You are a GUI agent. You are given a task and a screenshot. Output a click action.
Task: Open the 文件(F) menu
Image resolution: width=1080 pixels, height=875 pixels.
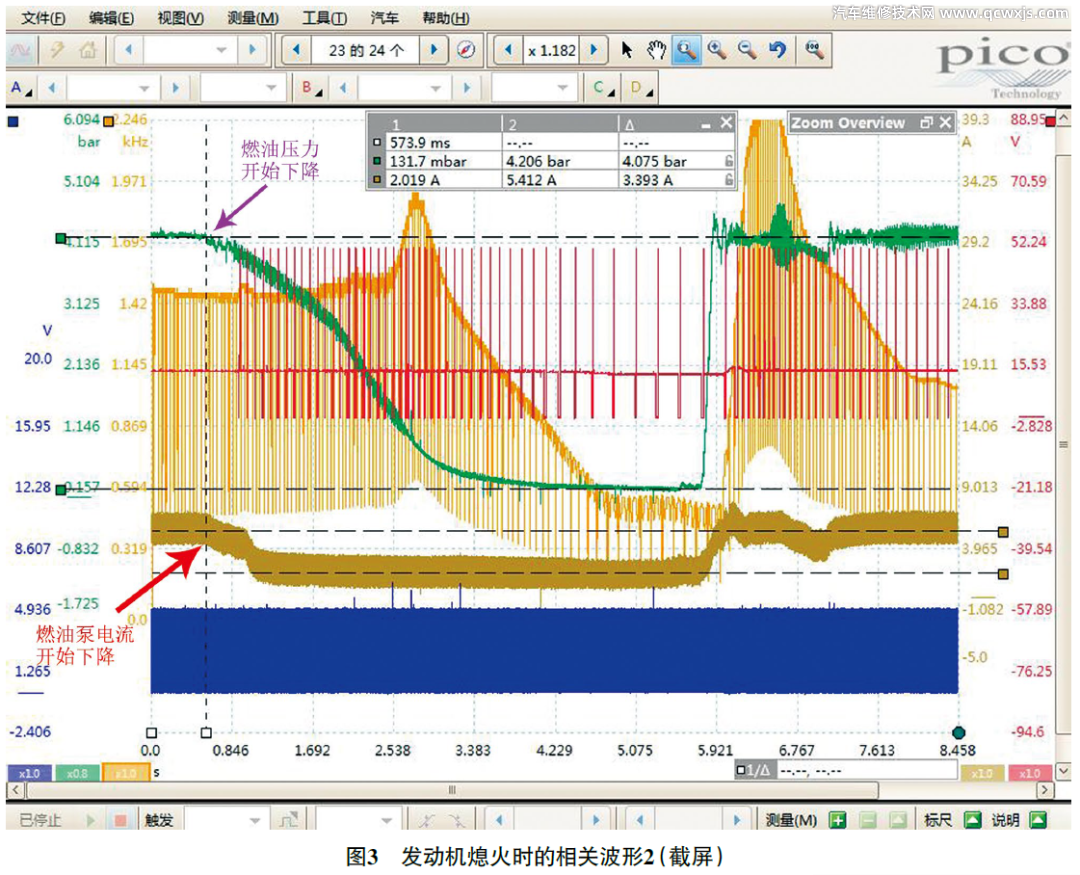point(43,18)
